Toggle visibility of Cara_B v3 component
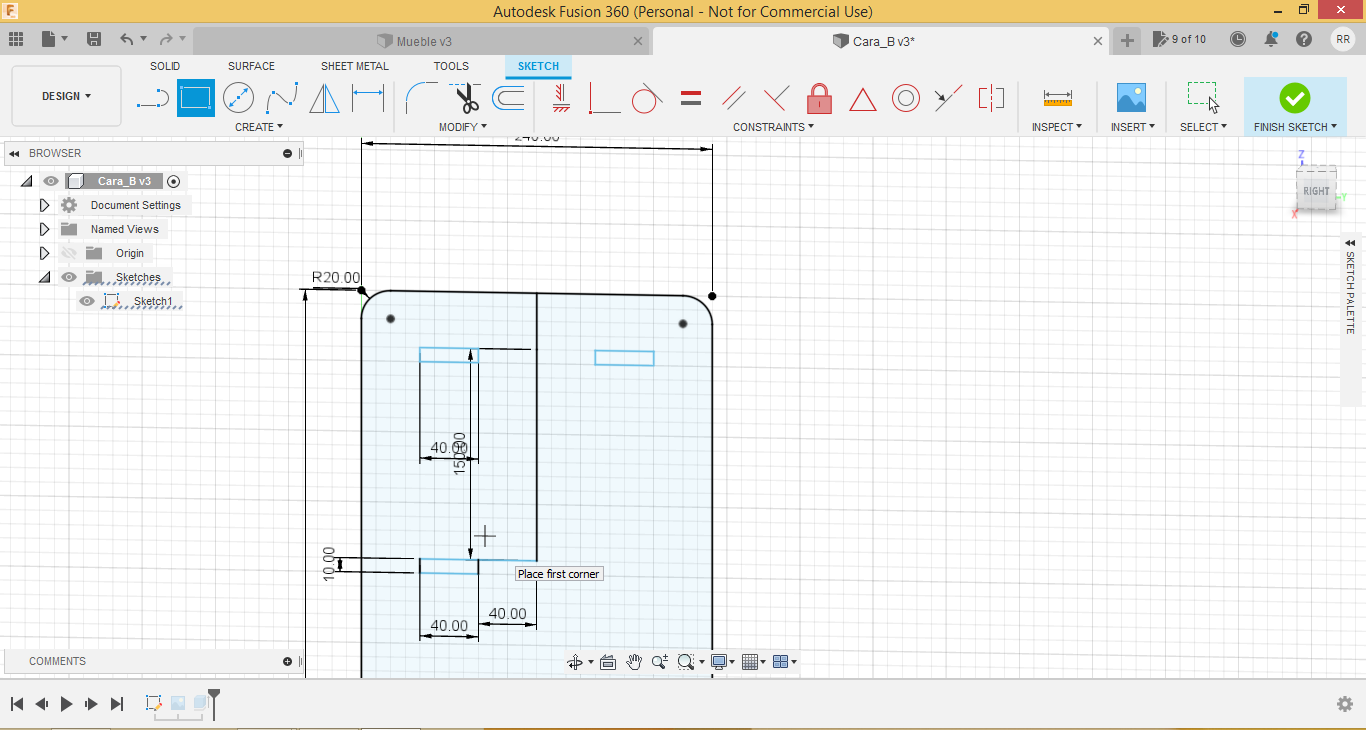The width and height of the screenshot is (1366, 730). tap(51, 181)
